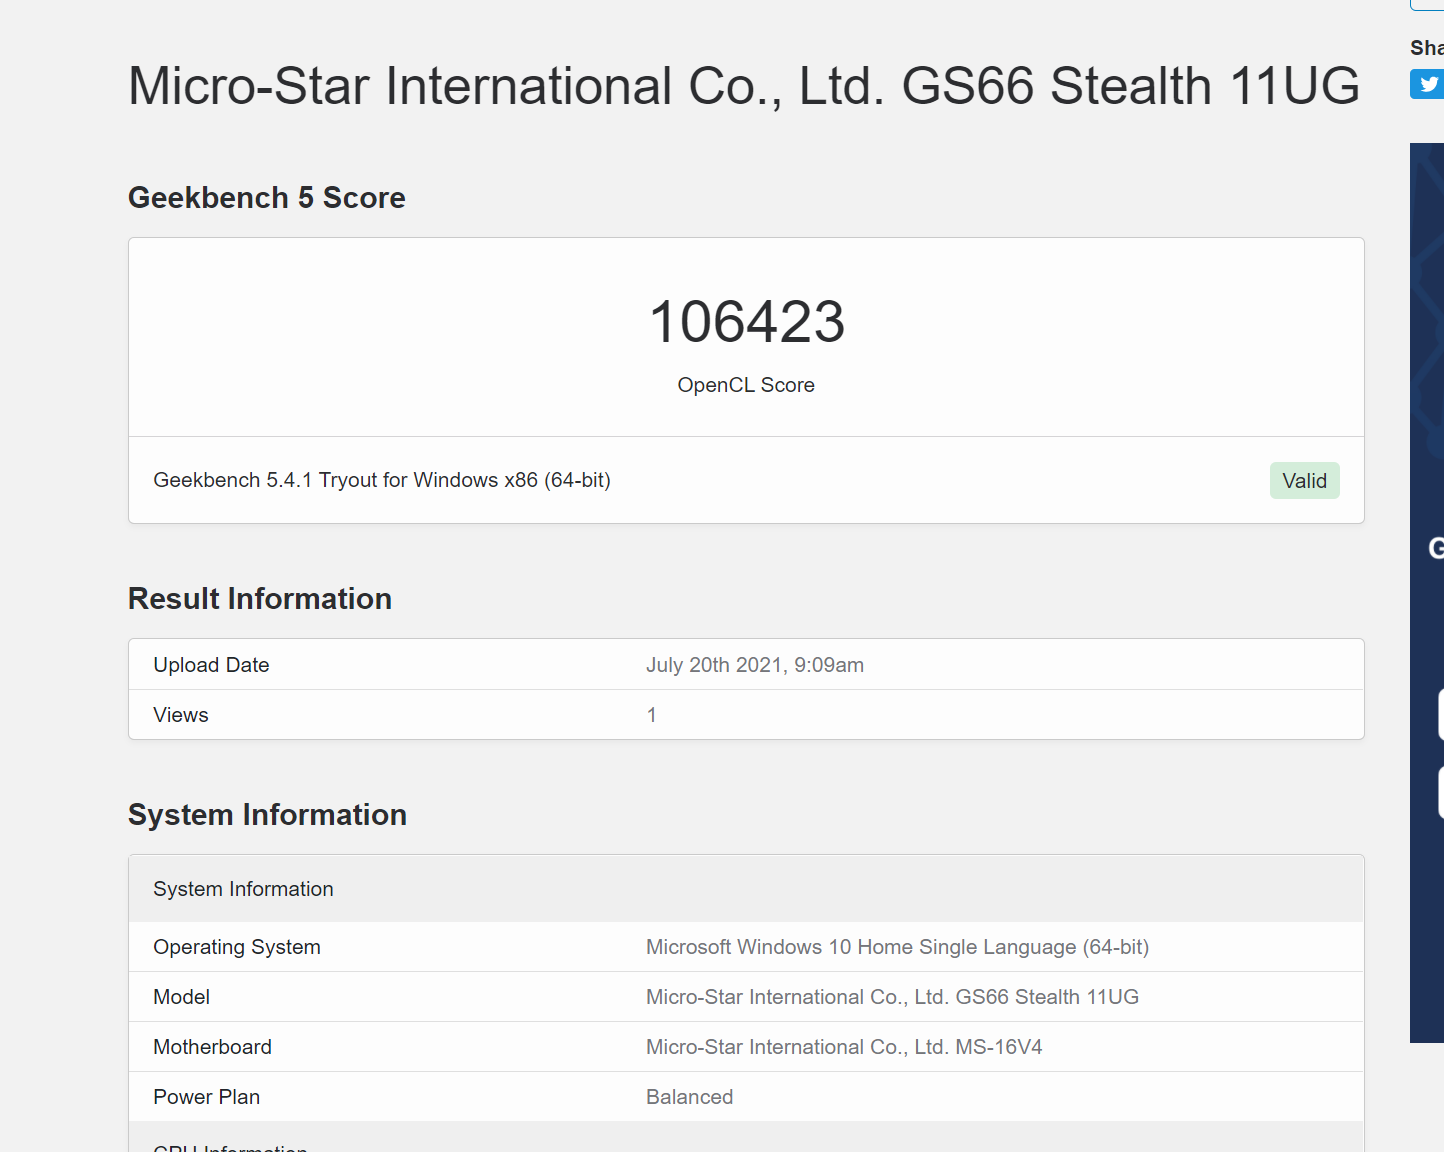
Task: Select the MS-16V4 motherboard value
Action: [844, 1047]
